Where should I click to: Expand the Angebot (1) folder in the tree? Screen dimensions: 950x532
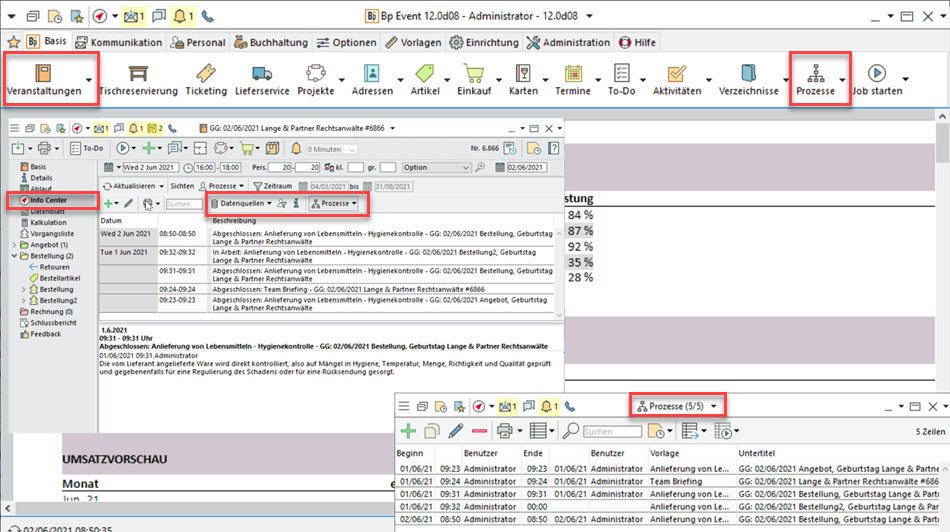pos(14,245)
